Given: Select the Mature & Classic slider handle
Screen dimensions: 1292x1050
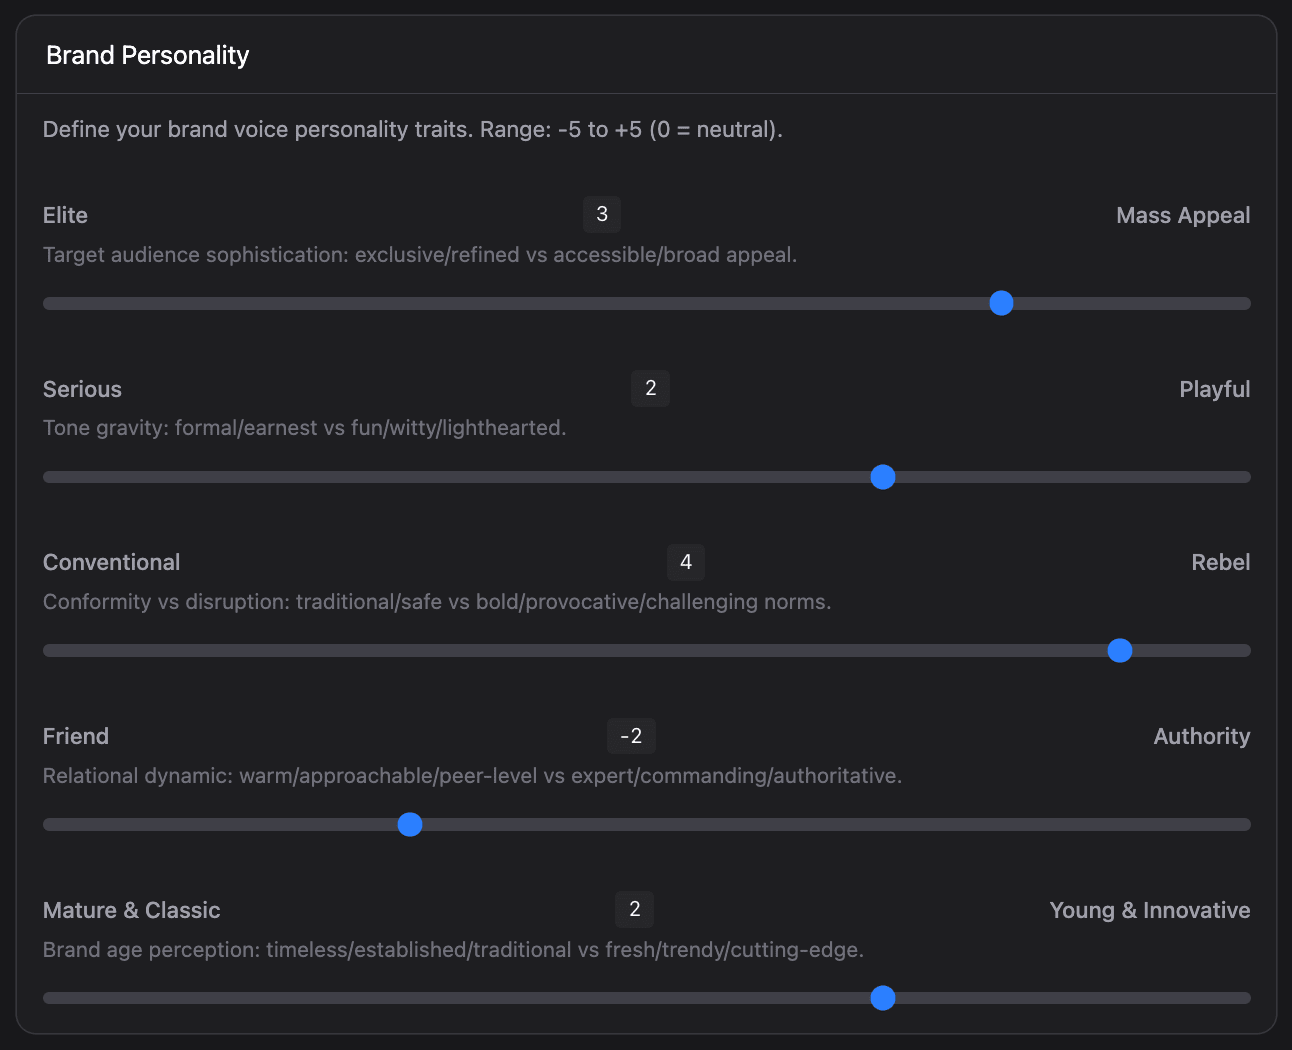Looking at the screenshot, I should click(x=883, y=998).
